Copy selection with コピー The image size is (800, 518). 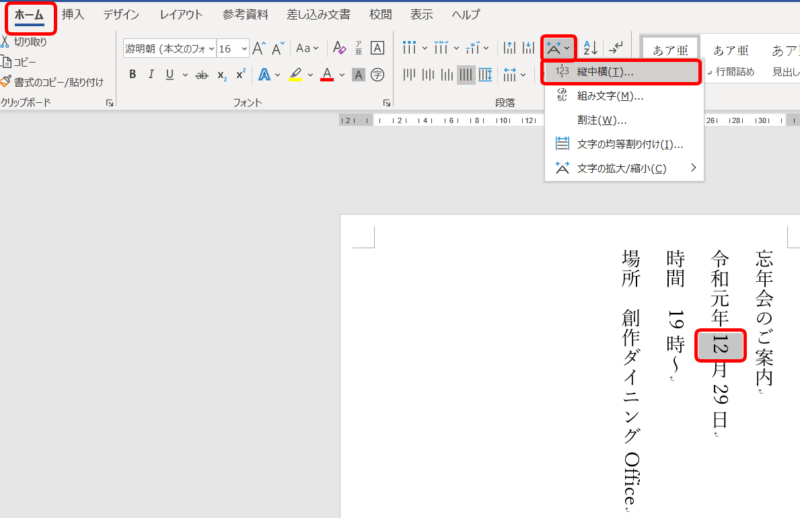click(x=18, y=62)
